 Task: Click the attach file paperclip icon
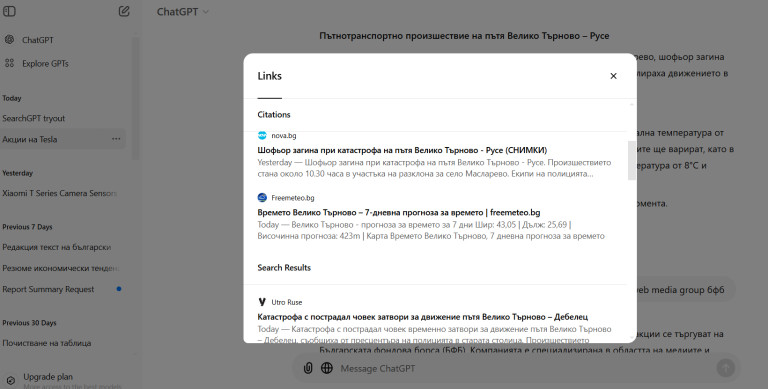[x=308, y=368]
